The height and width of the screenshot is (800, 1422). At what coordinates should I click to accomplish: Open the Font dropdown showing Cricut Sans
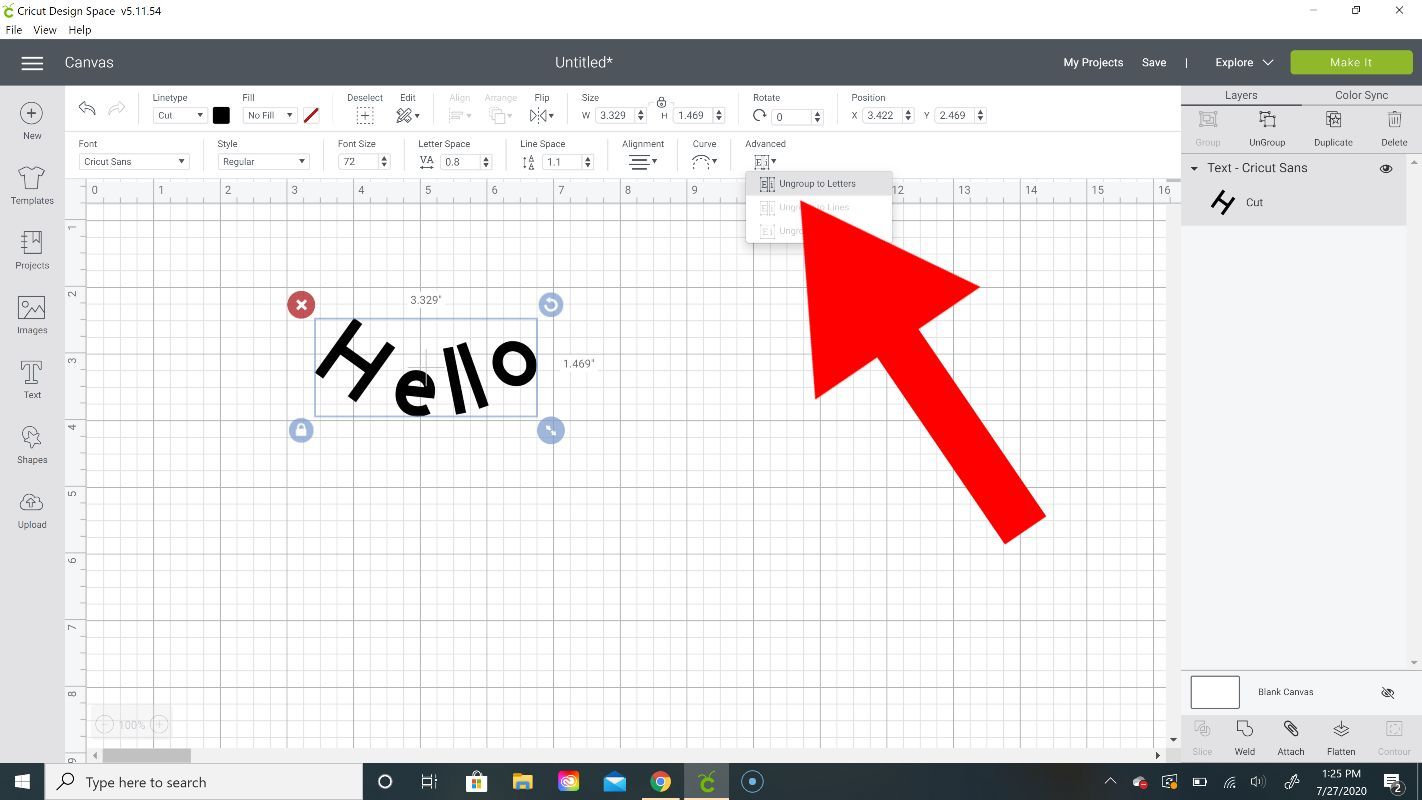(134, 162)
